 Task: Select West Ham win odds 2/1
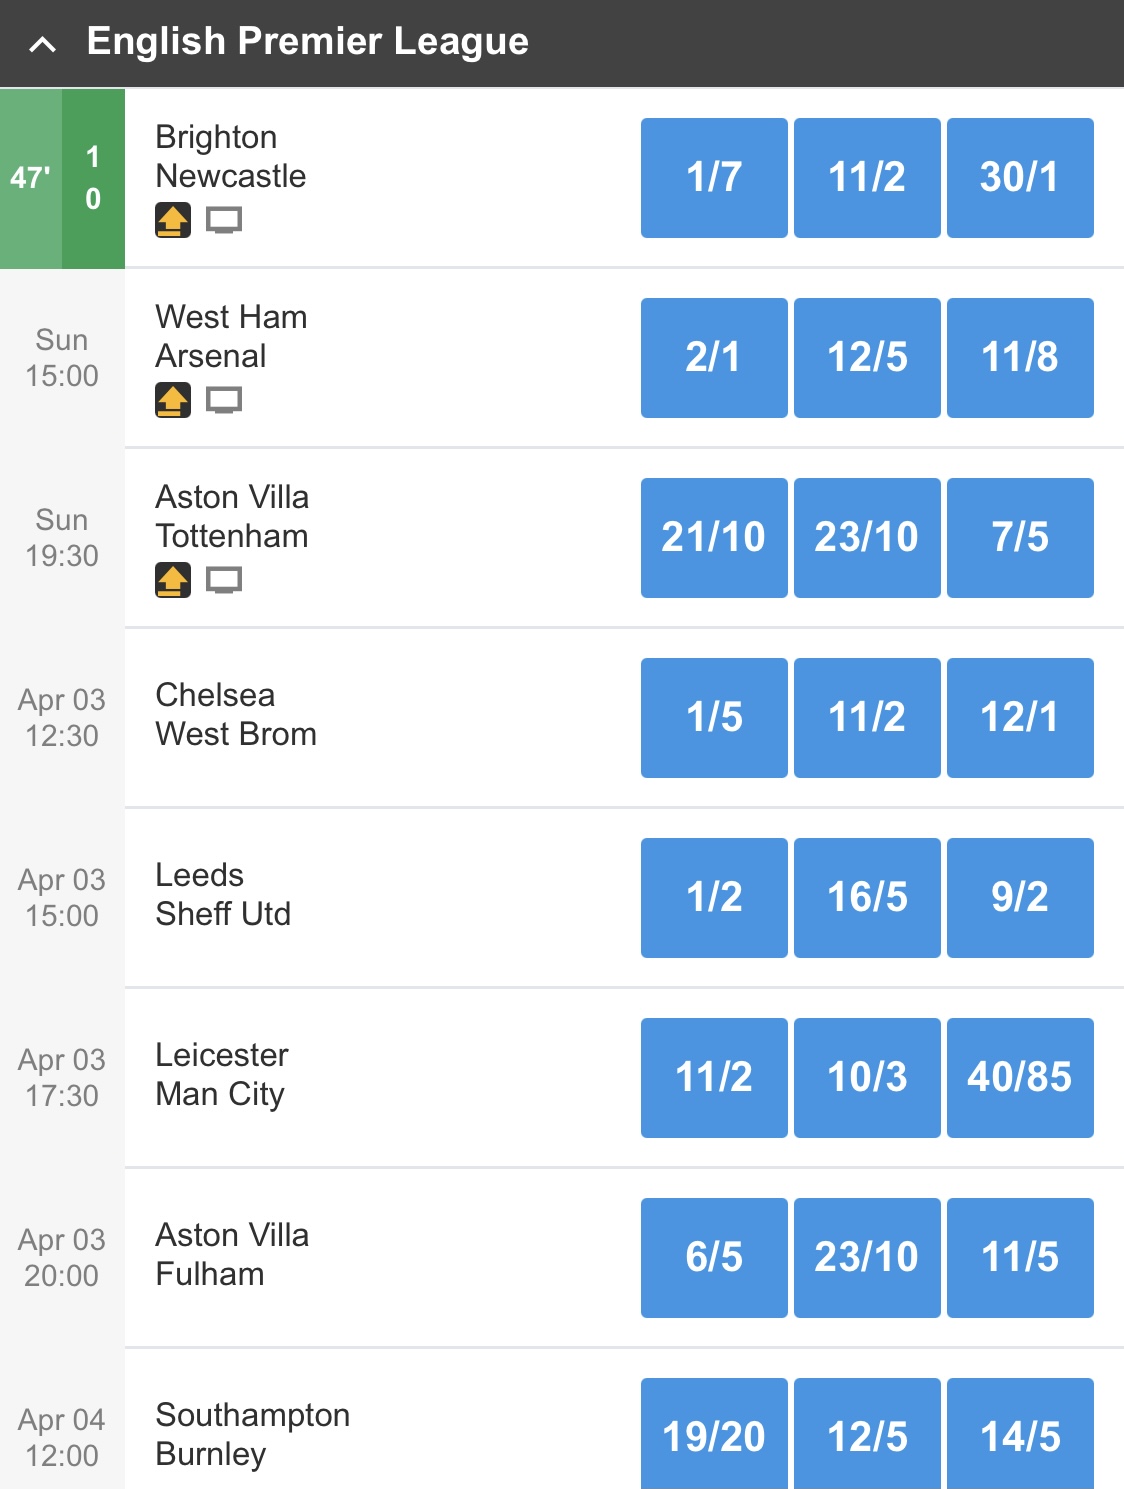click(x=714, y=358)
